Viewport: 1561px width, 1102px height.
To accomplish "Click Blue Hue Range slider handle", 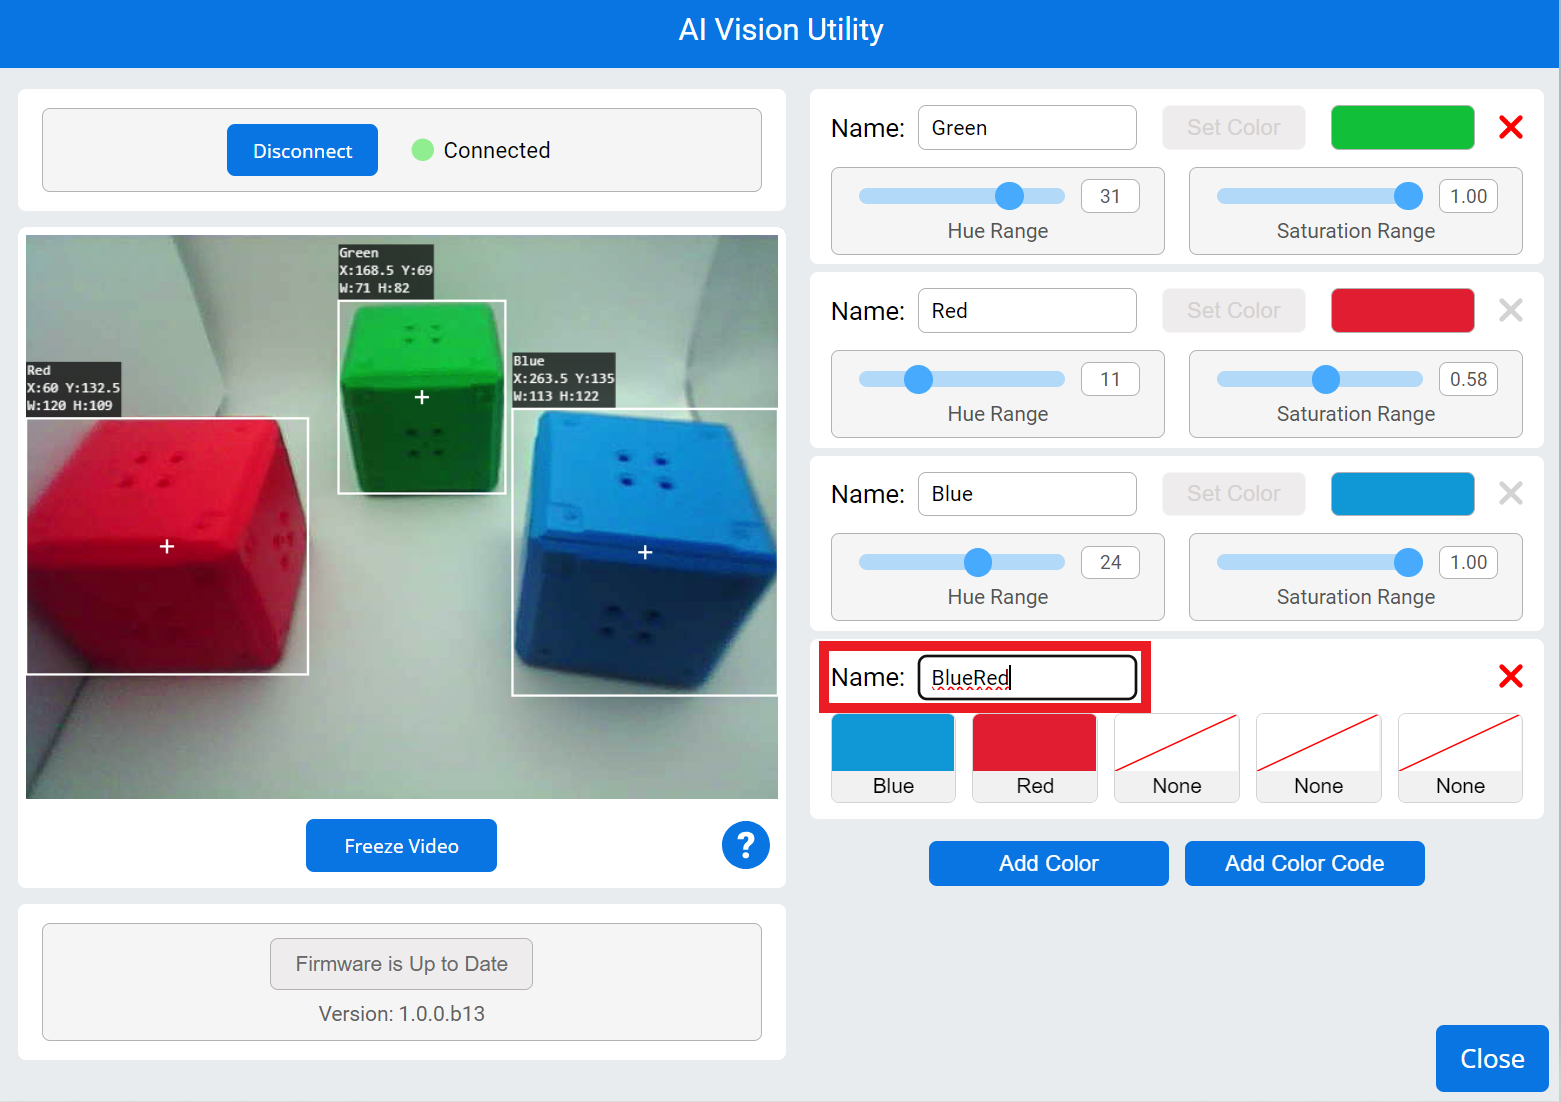I will 978,562.
